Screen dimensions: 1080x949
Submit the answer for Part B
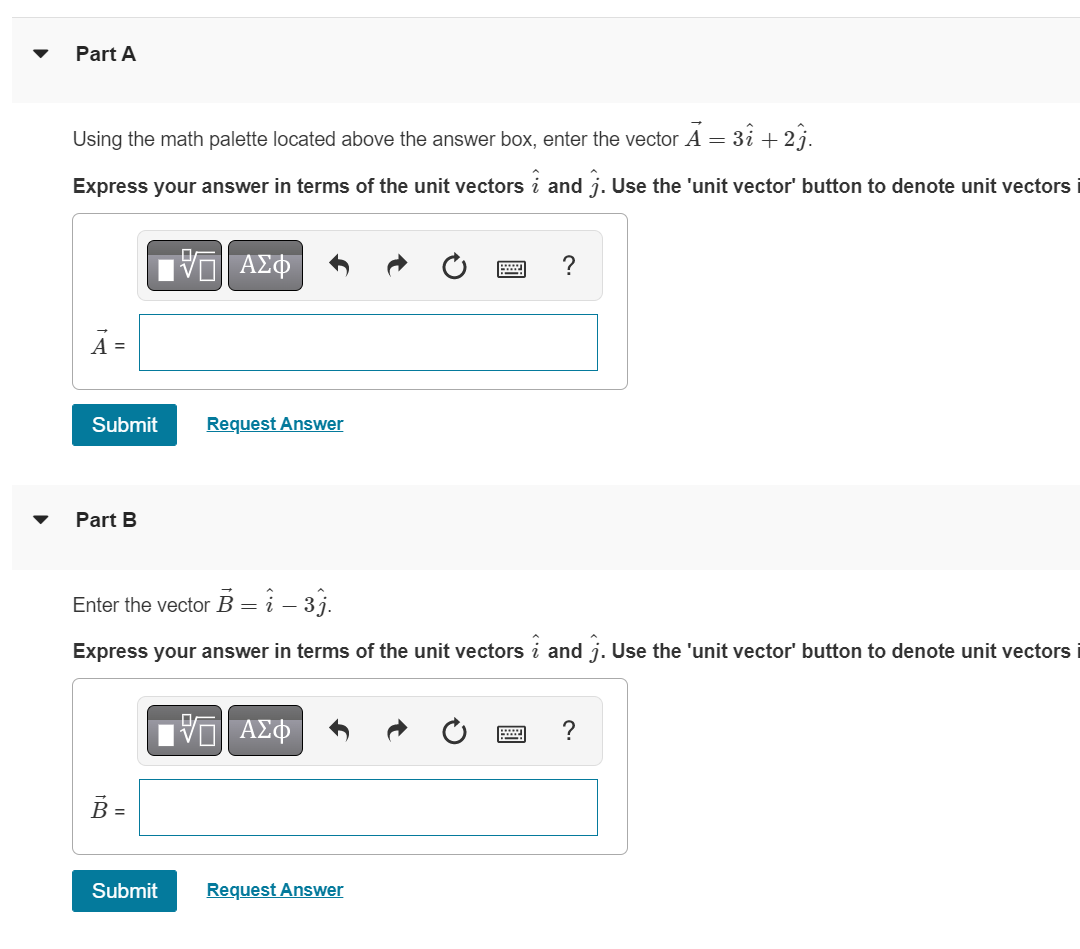[x=124, y=890]
